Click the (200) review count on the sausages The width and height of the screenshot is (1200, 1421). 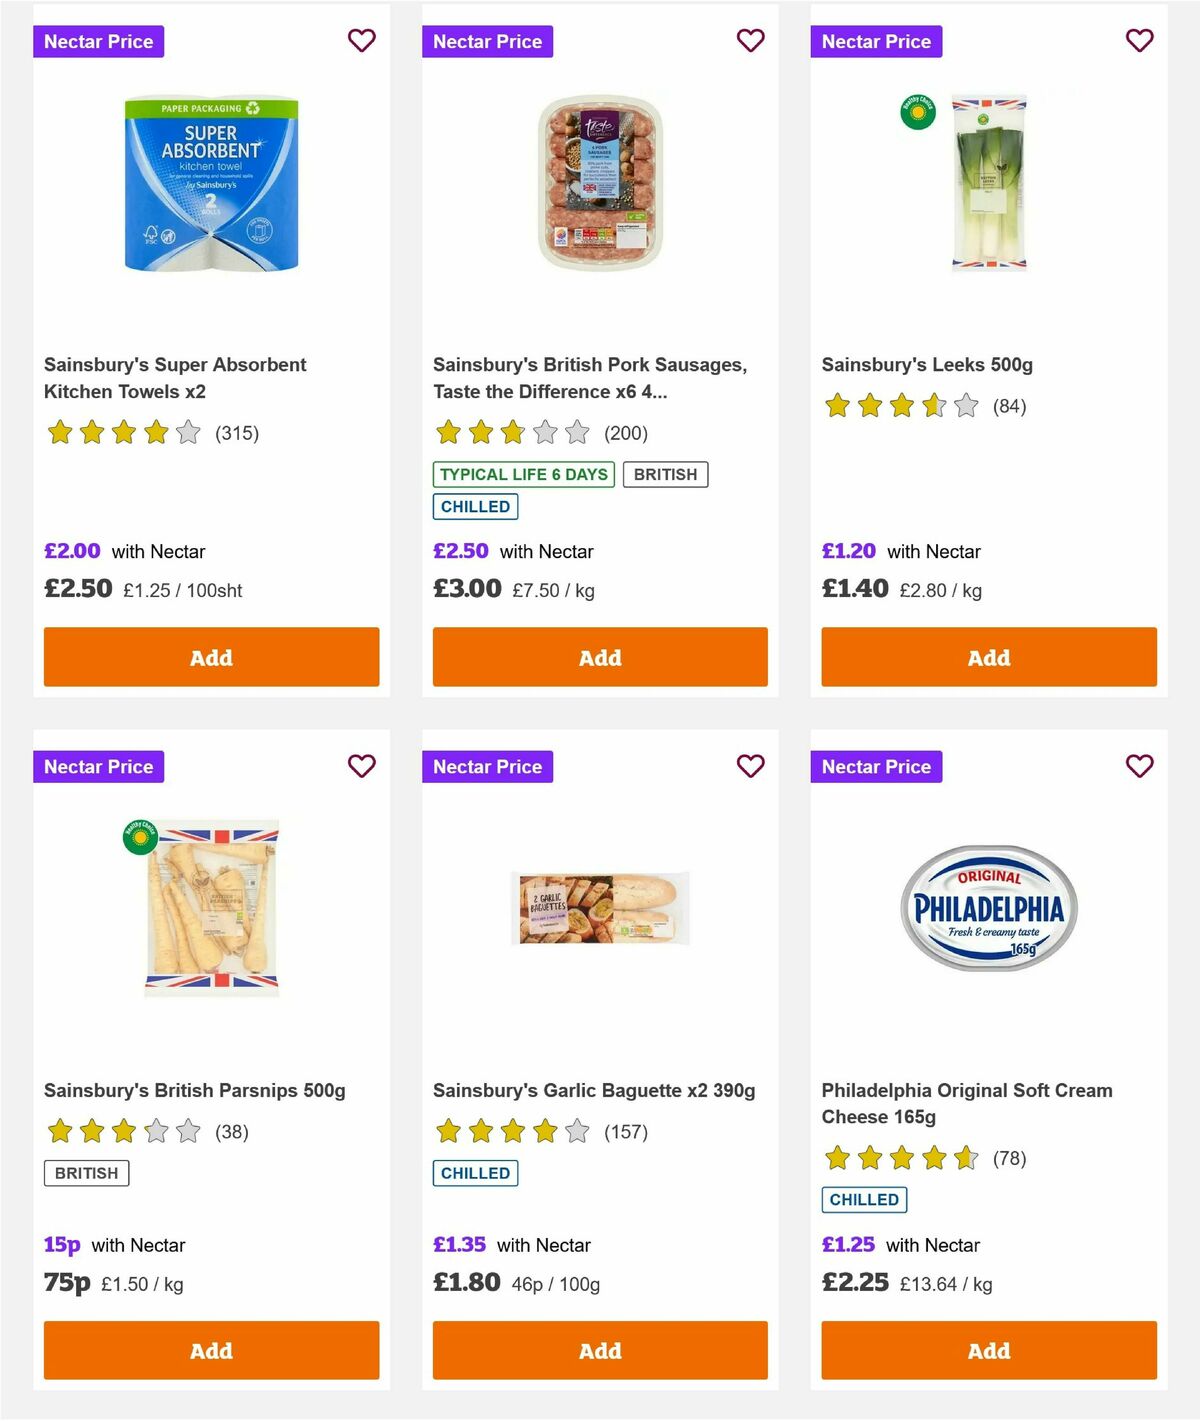pyautogui.click(x=626, y=433)
